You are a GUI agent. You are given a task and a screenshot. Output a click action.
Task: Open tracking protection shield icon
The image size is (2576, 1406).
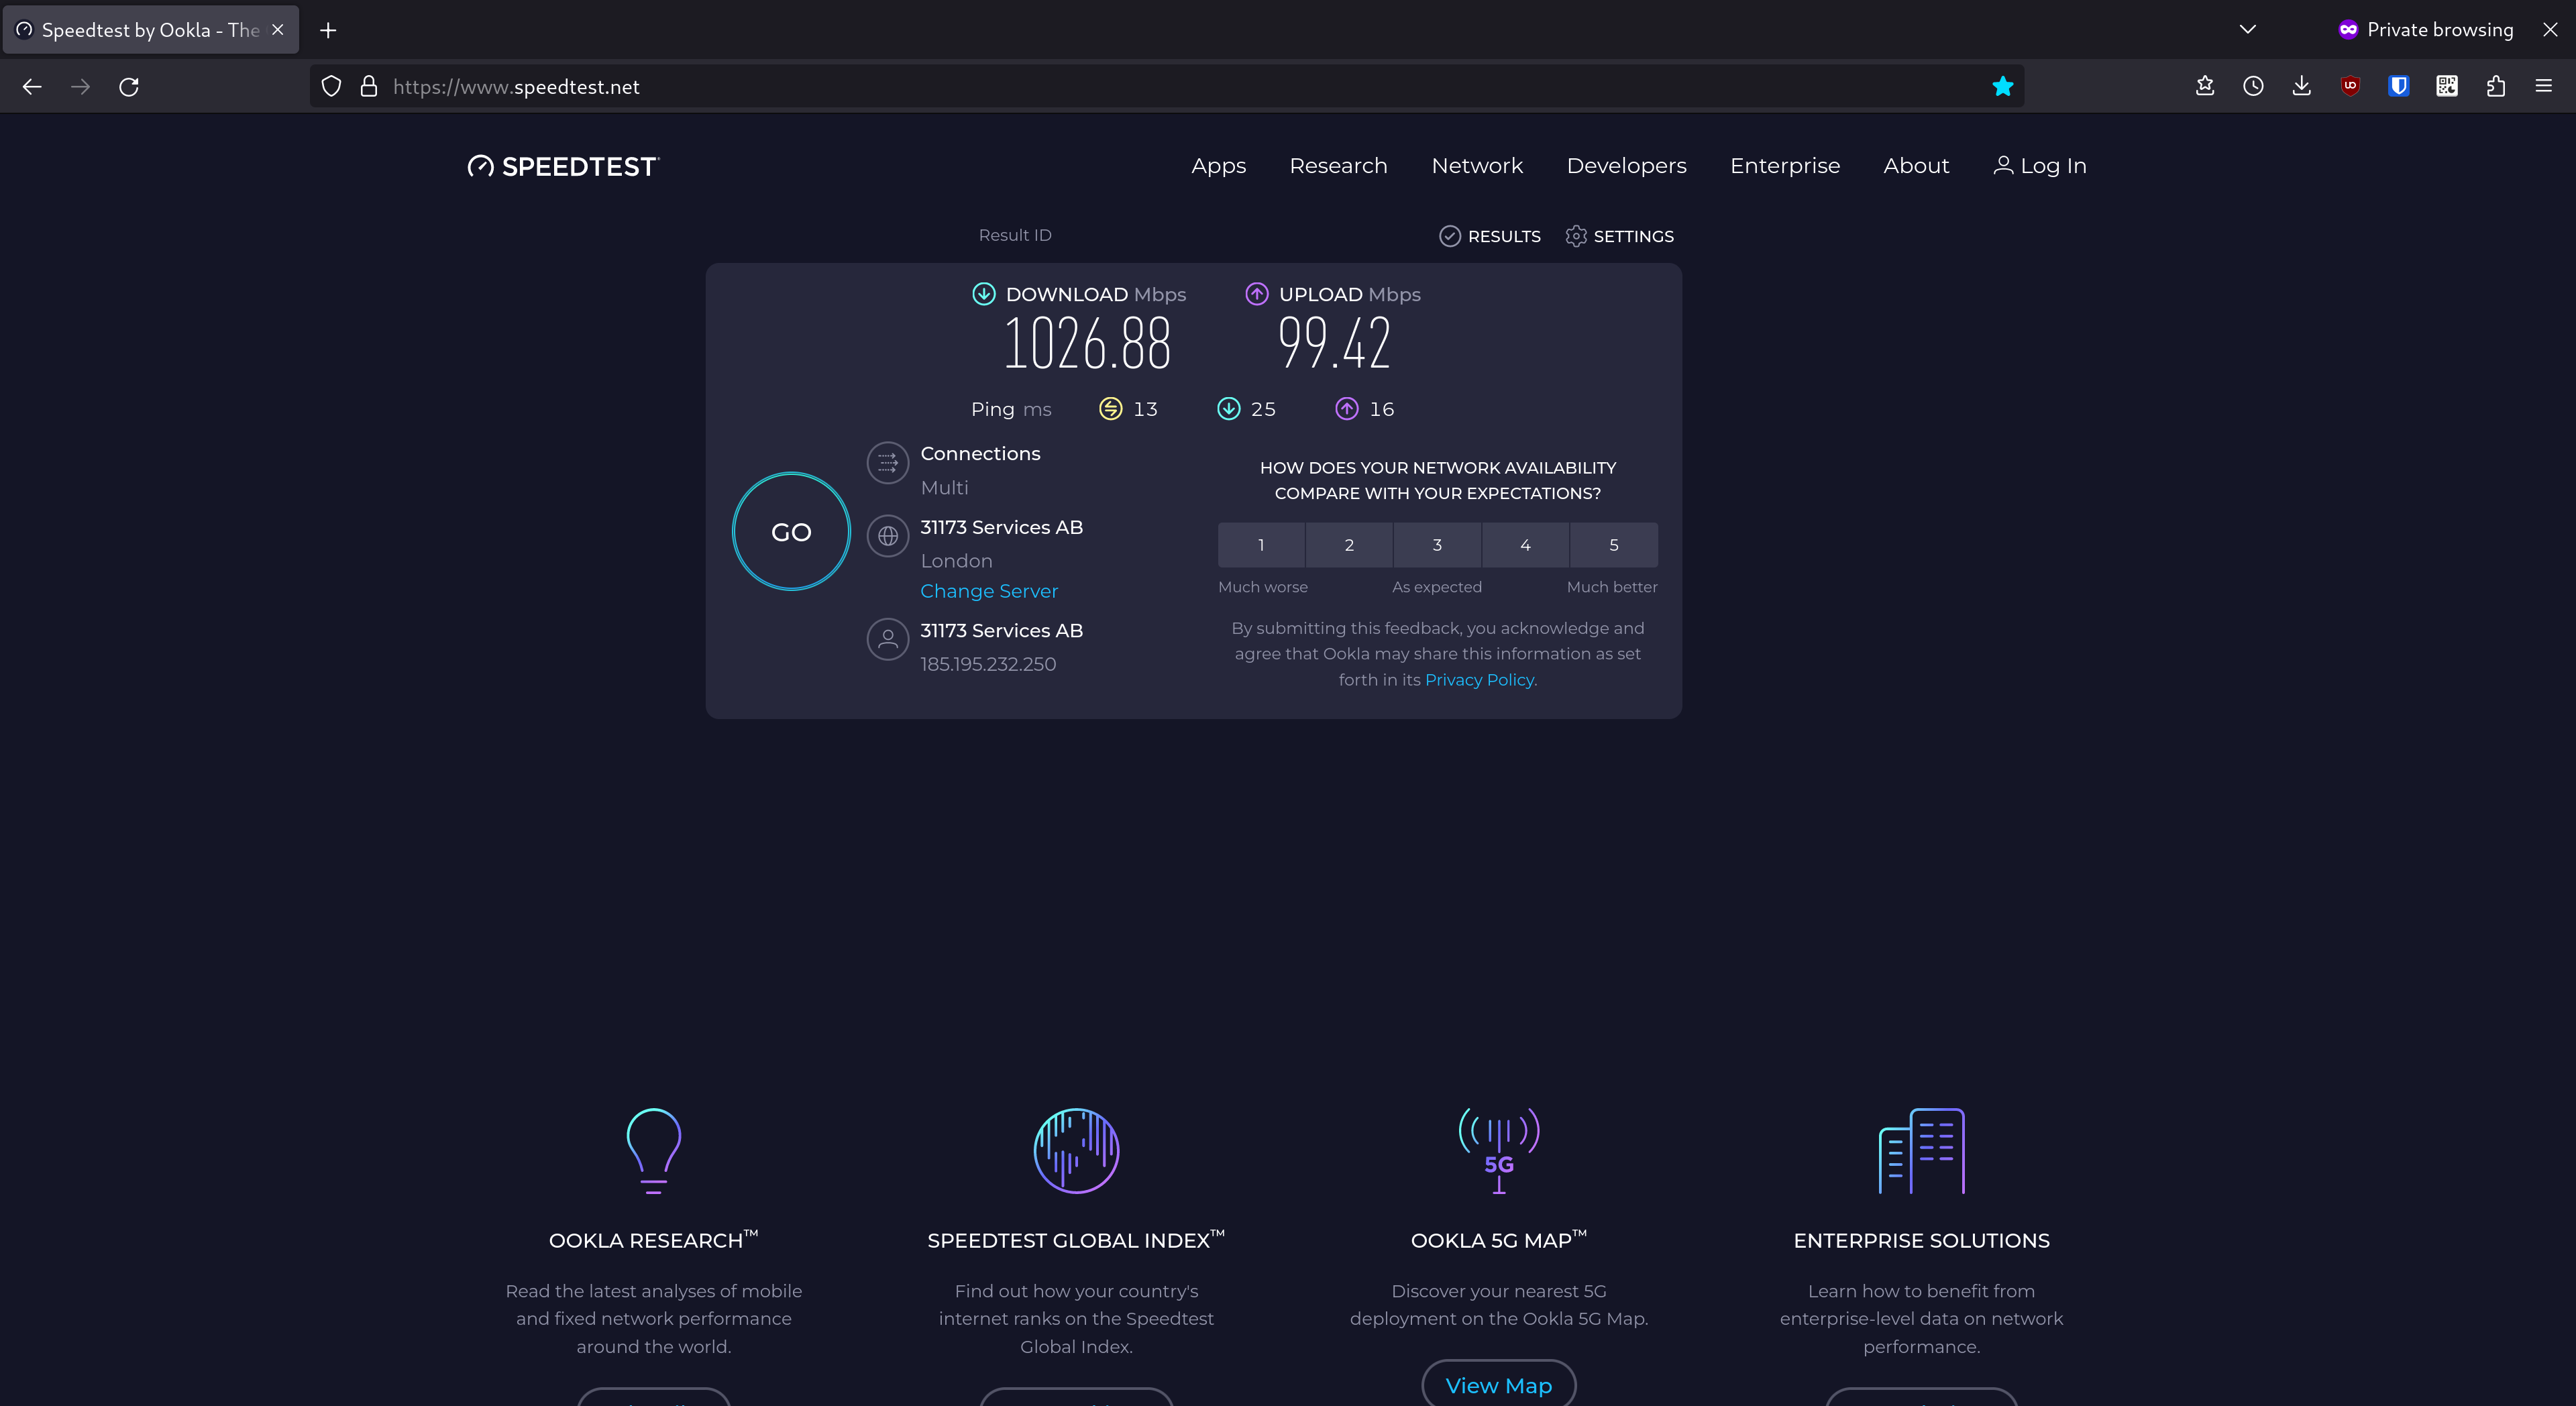[x=331, y=87]
